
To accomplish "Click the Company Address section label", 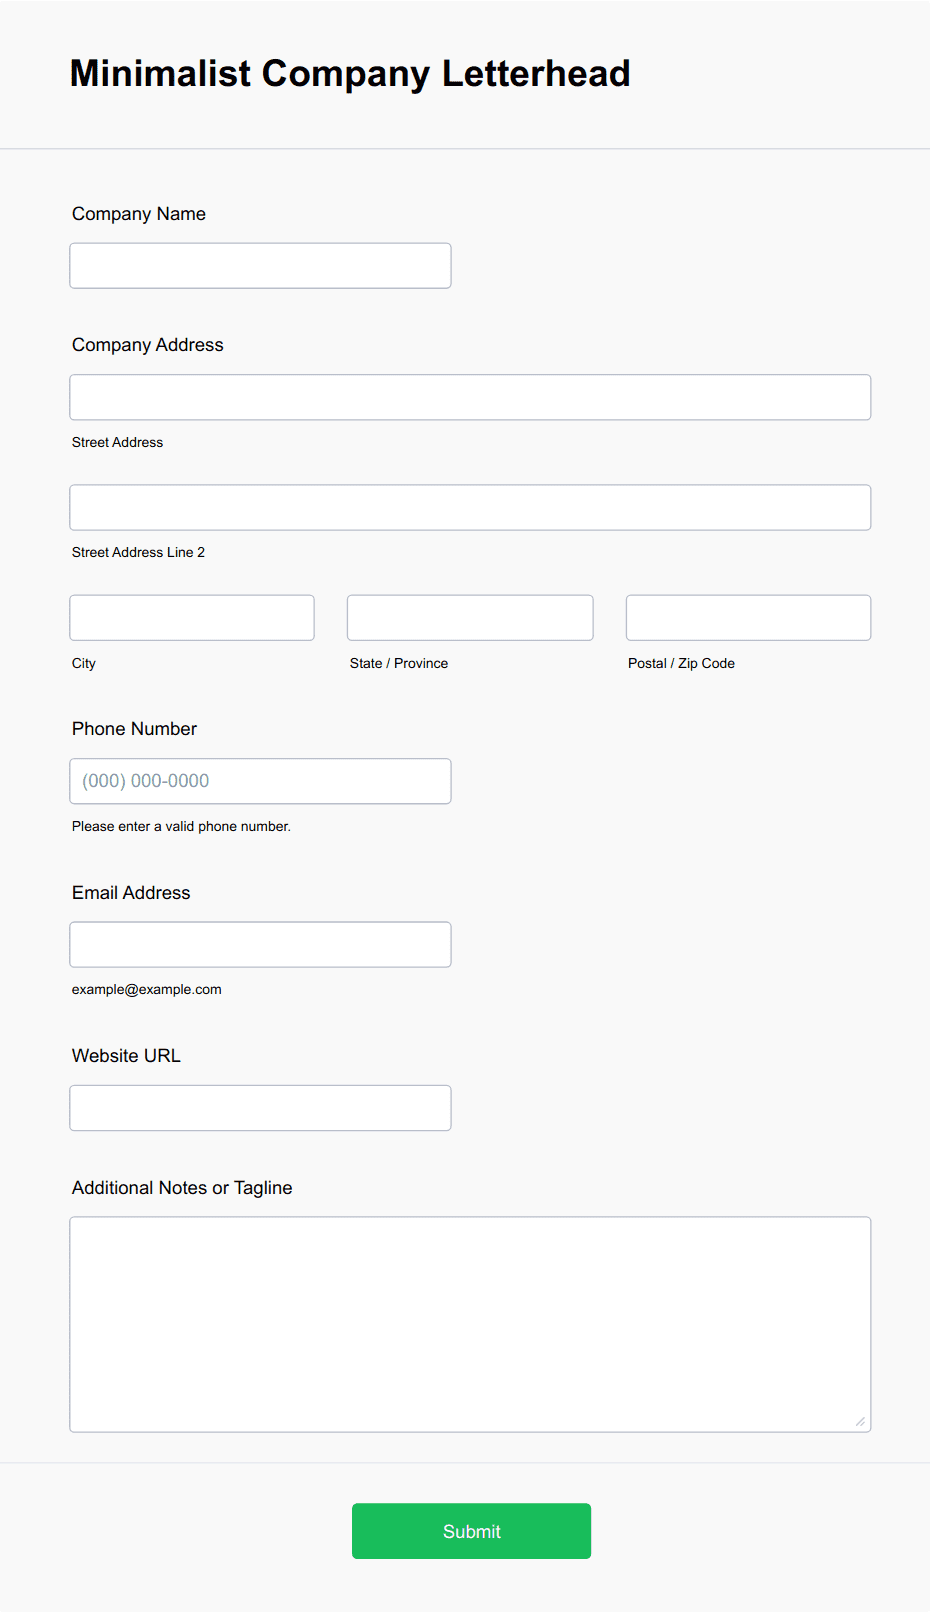I will coord(148,345).
